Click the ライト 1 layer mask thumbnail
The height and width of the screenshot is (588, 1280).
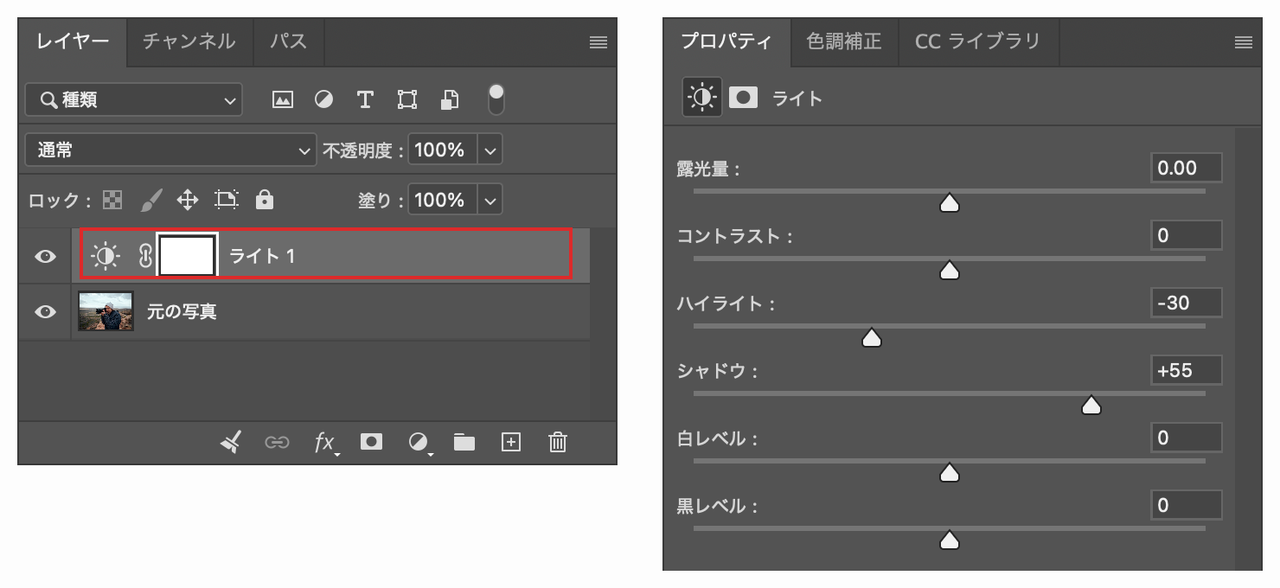point(188,257)
